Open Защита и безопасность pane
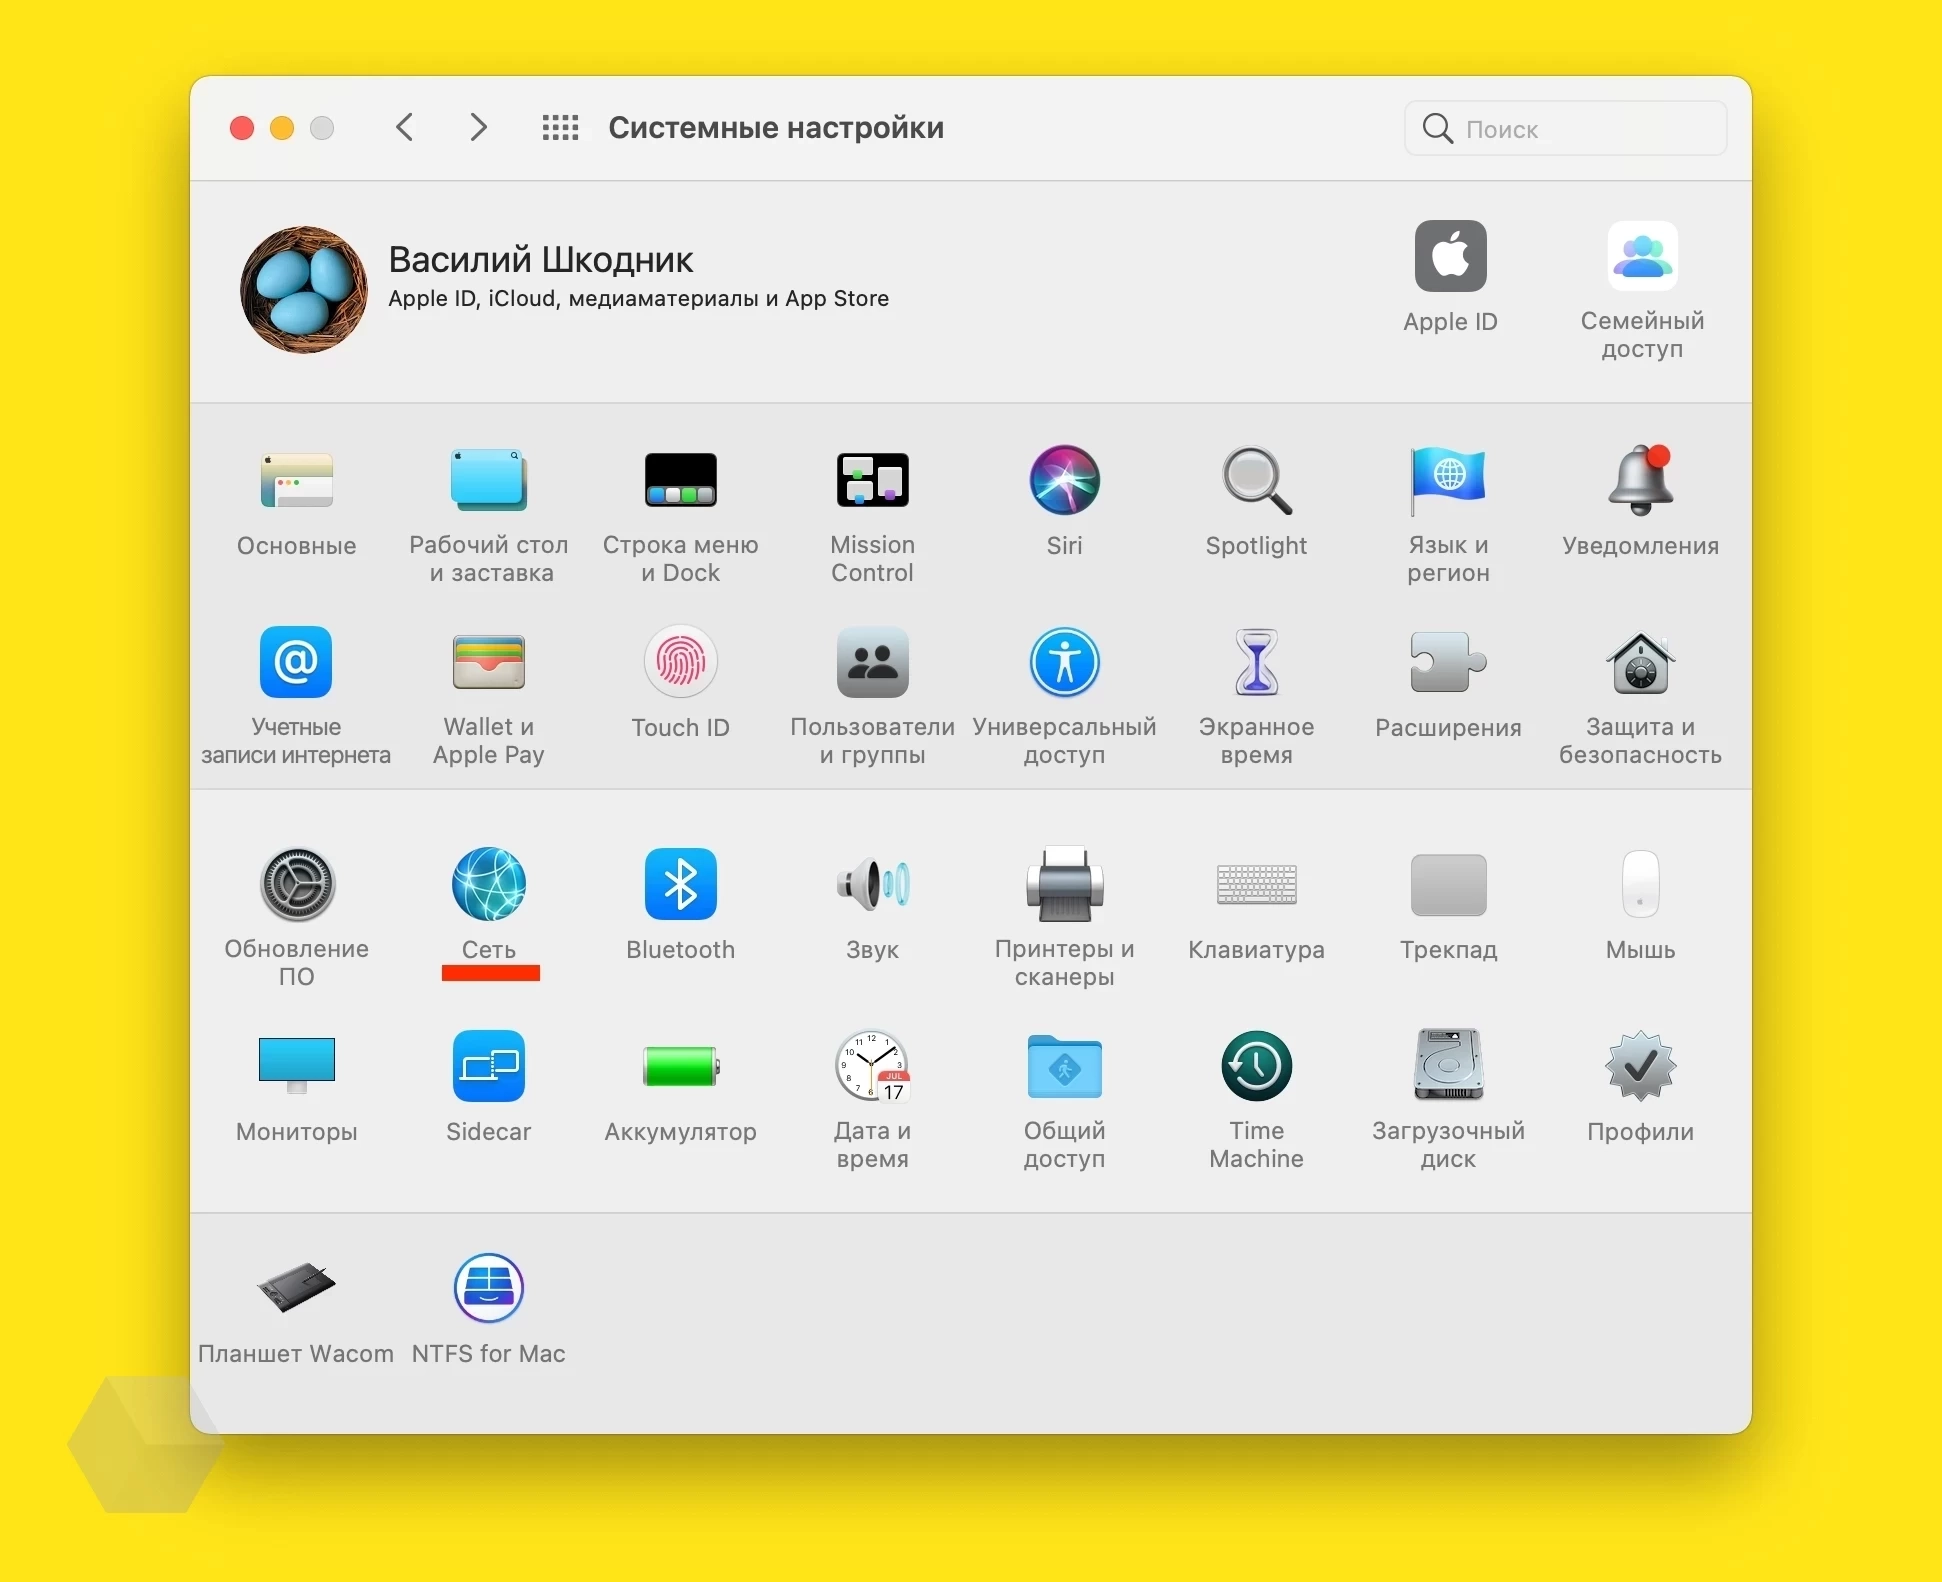The width and height of the screenshot is (1942, 1582). [x=1640, y=662]
